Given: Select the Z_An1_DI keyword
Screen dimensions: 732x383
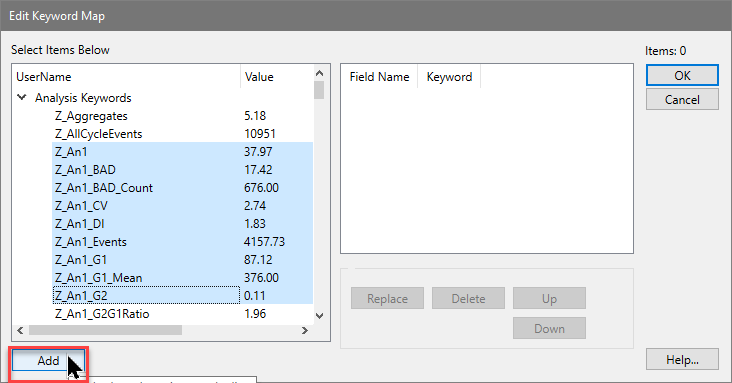Looking at the screenshot, I should 79,224.
